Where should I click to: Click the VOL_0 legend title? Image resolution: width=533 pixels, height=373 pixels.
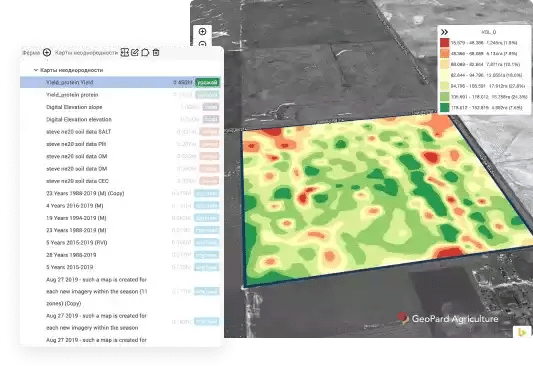click(489, 32)
